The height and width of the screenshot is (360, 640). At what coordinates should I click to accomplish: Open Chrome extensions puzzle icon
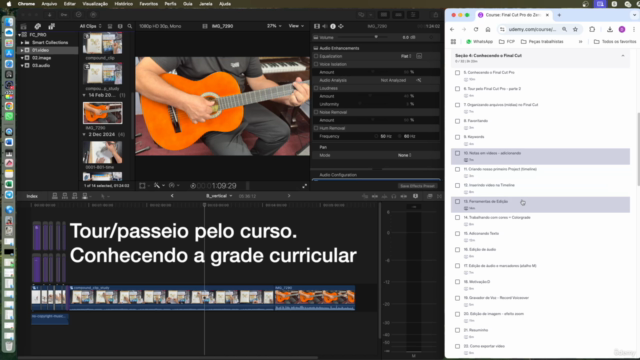pyautogui.click(x=592, y=29)
